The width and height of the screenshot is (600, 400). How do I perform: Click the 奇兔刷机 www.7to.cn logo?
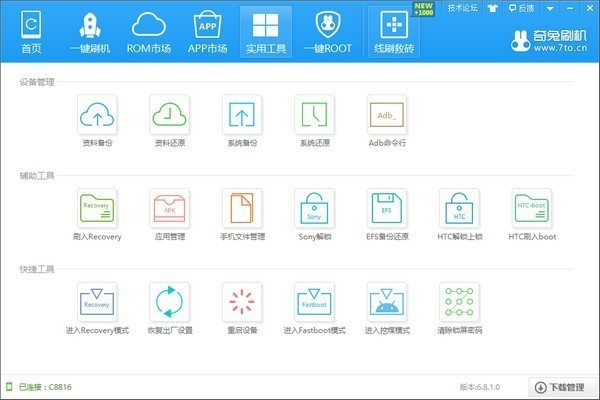(549, 41)
